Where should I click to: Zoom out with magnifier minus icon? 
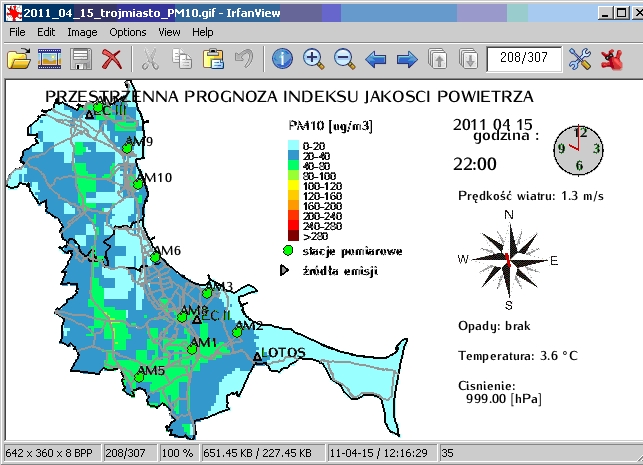click(x=344, y=59)
